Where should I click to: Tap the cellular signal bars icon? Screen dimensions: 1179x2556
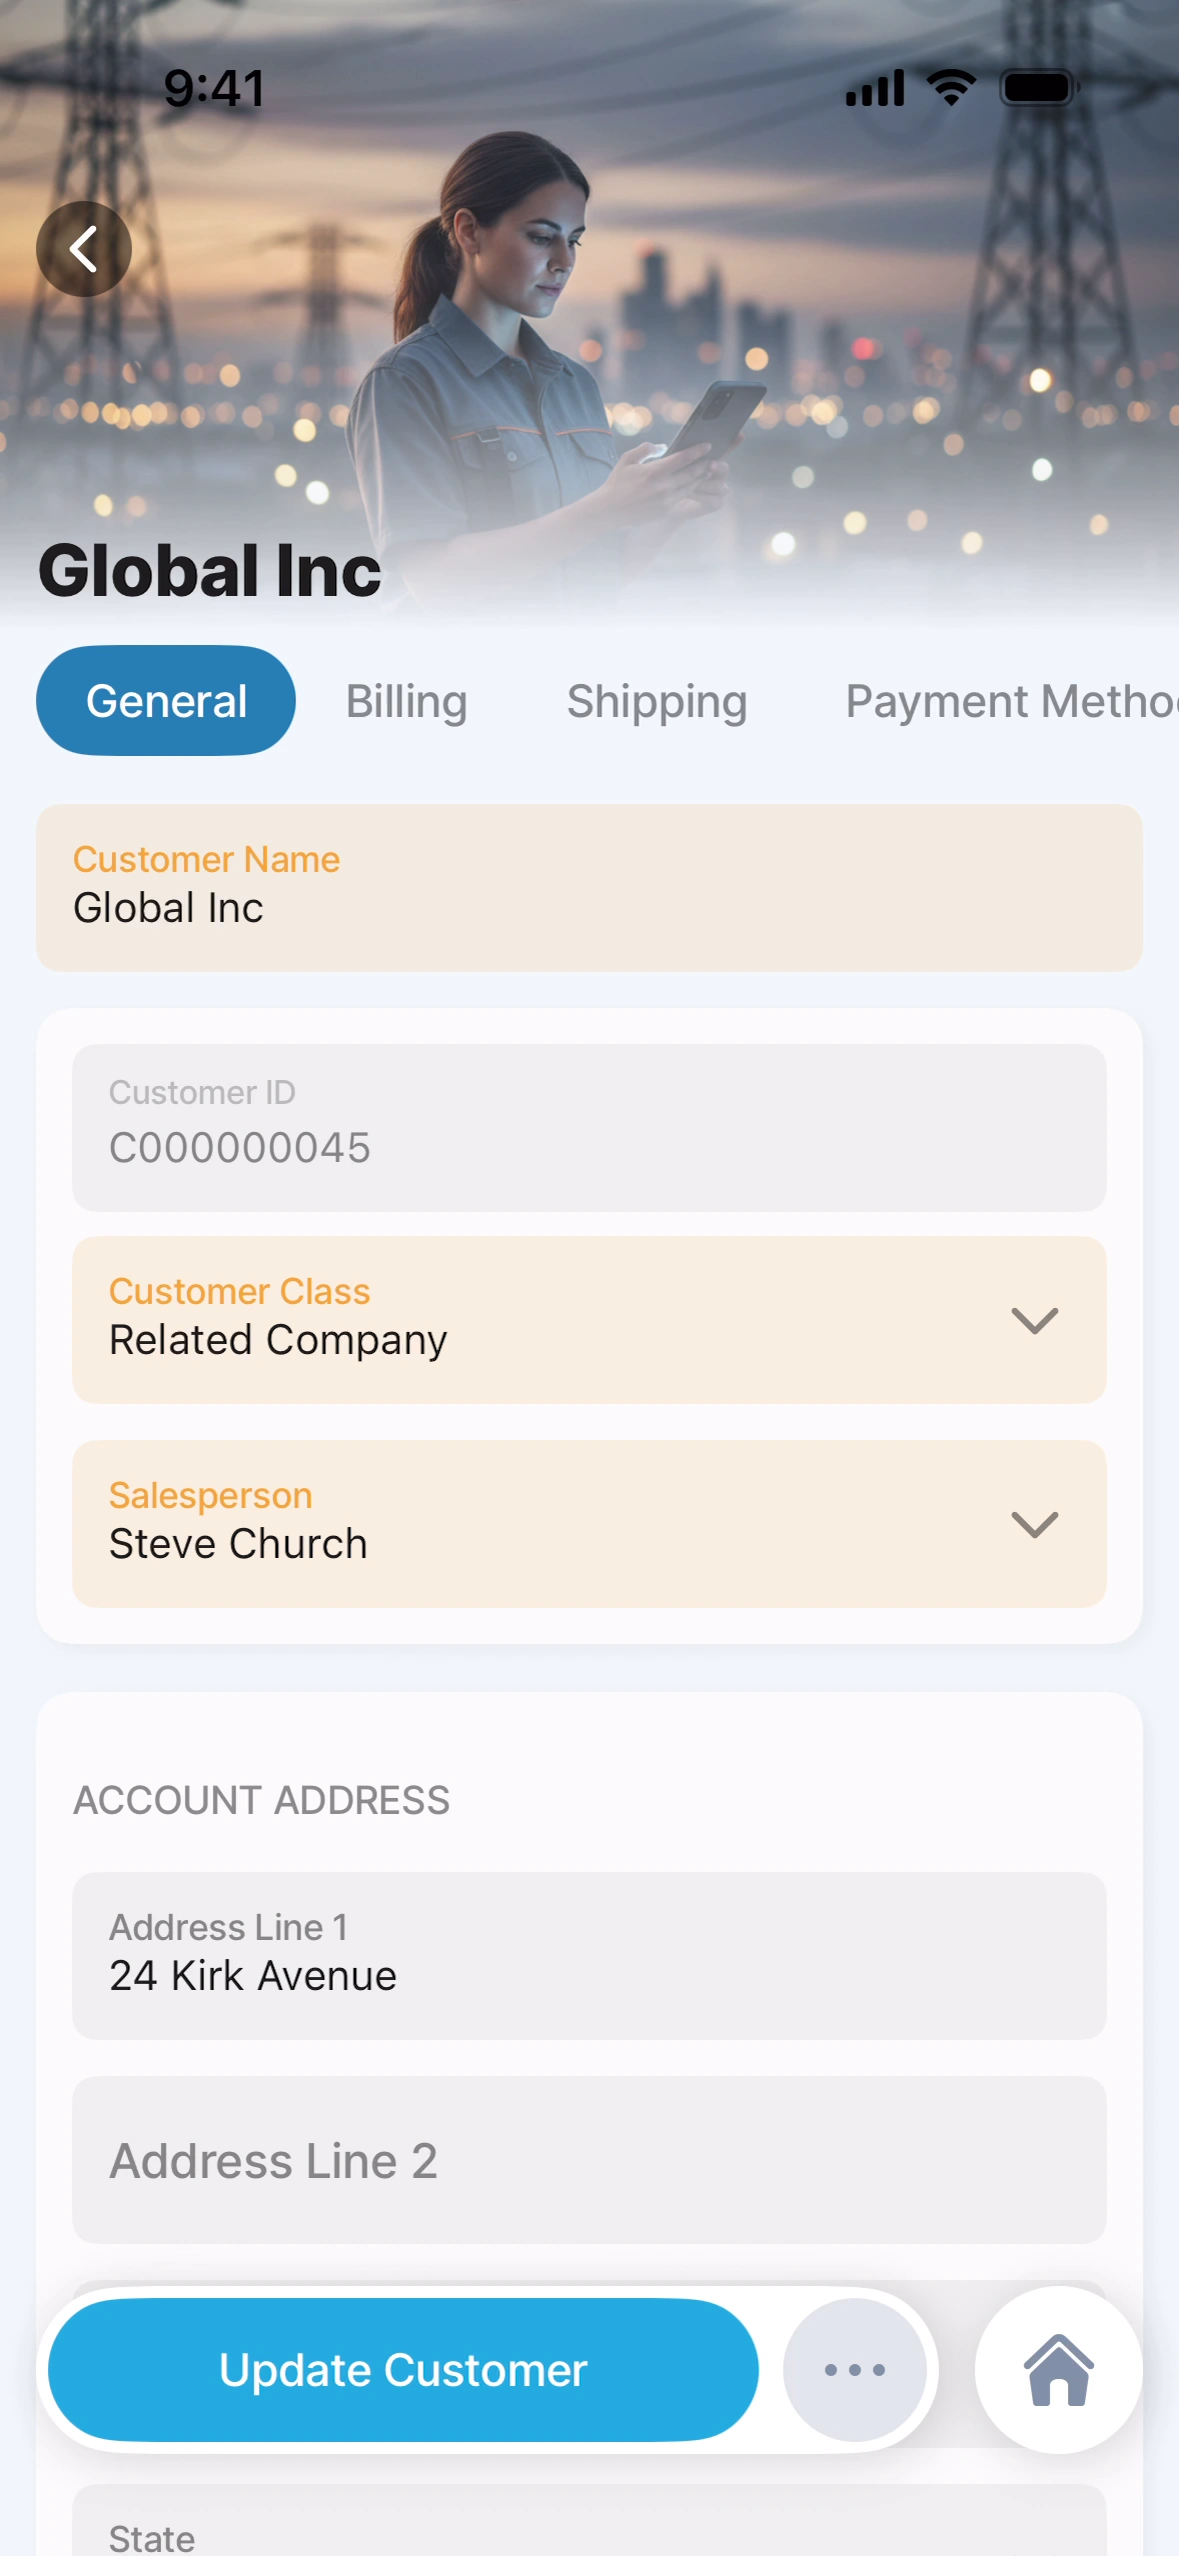pyautogui.click(x=875, y=88)
